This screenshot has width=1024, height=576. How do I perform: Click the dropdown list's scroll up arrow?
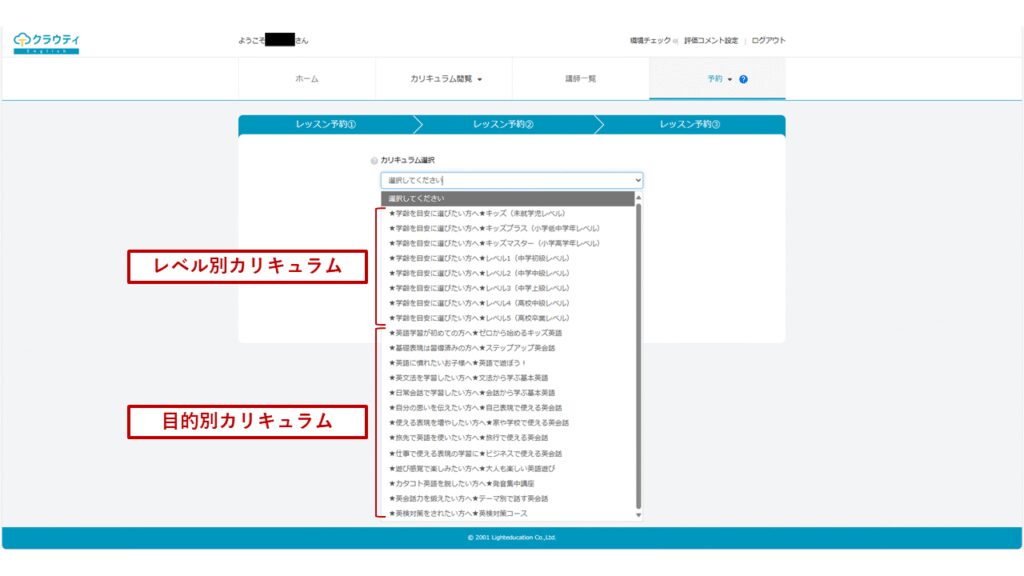point(638,198)
